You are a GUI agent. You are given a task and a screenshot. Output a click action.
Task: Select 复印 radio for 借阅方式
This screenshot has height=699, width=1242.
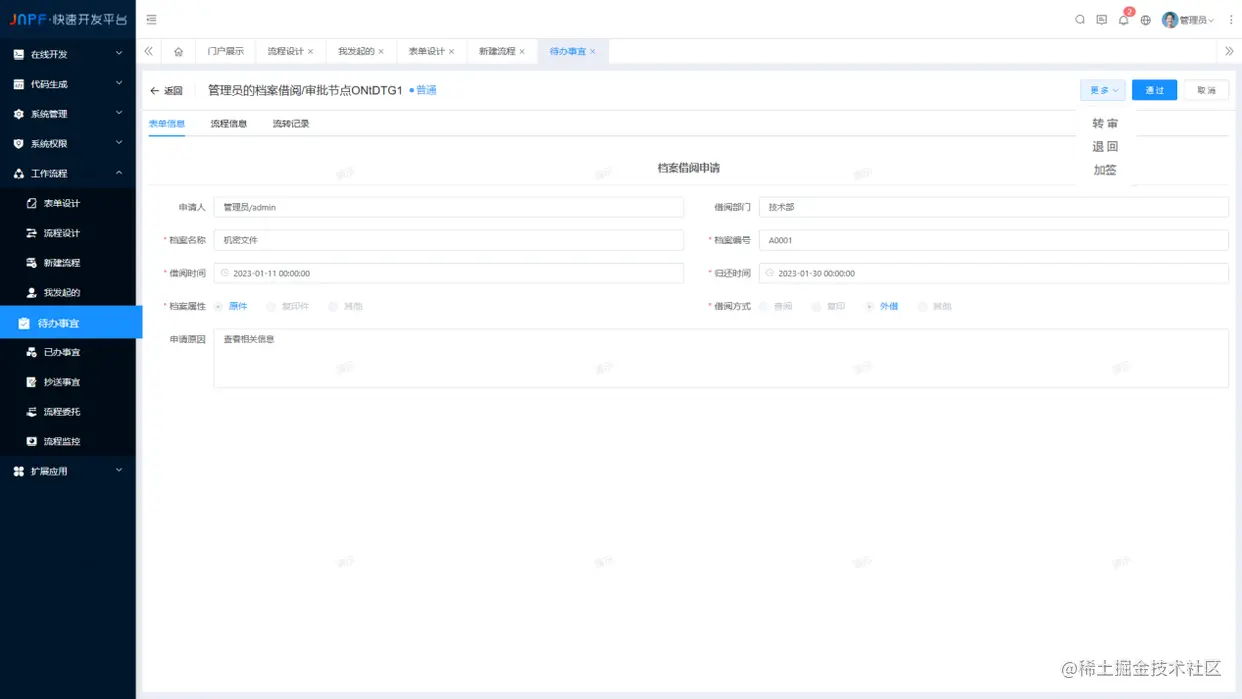(x=817, y=306)
